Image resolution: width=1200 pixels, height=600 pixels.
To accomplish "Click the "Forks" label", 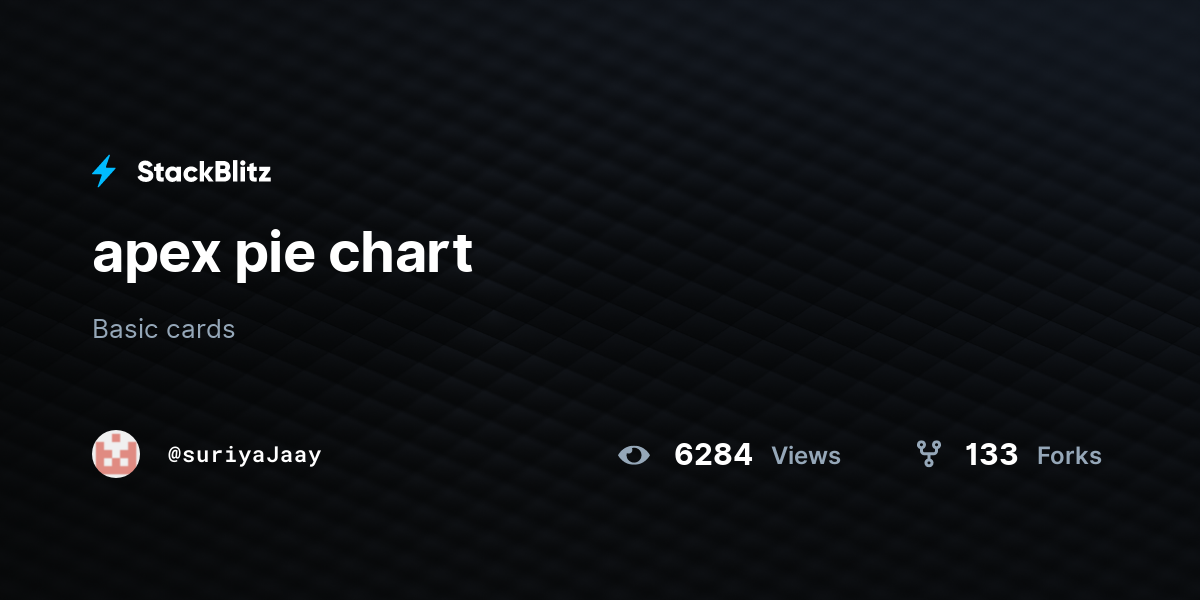I will coord(1069,456).
